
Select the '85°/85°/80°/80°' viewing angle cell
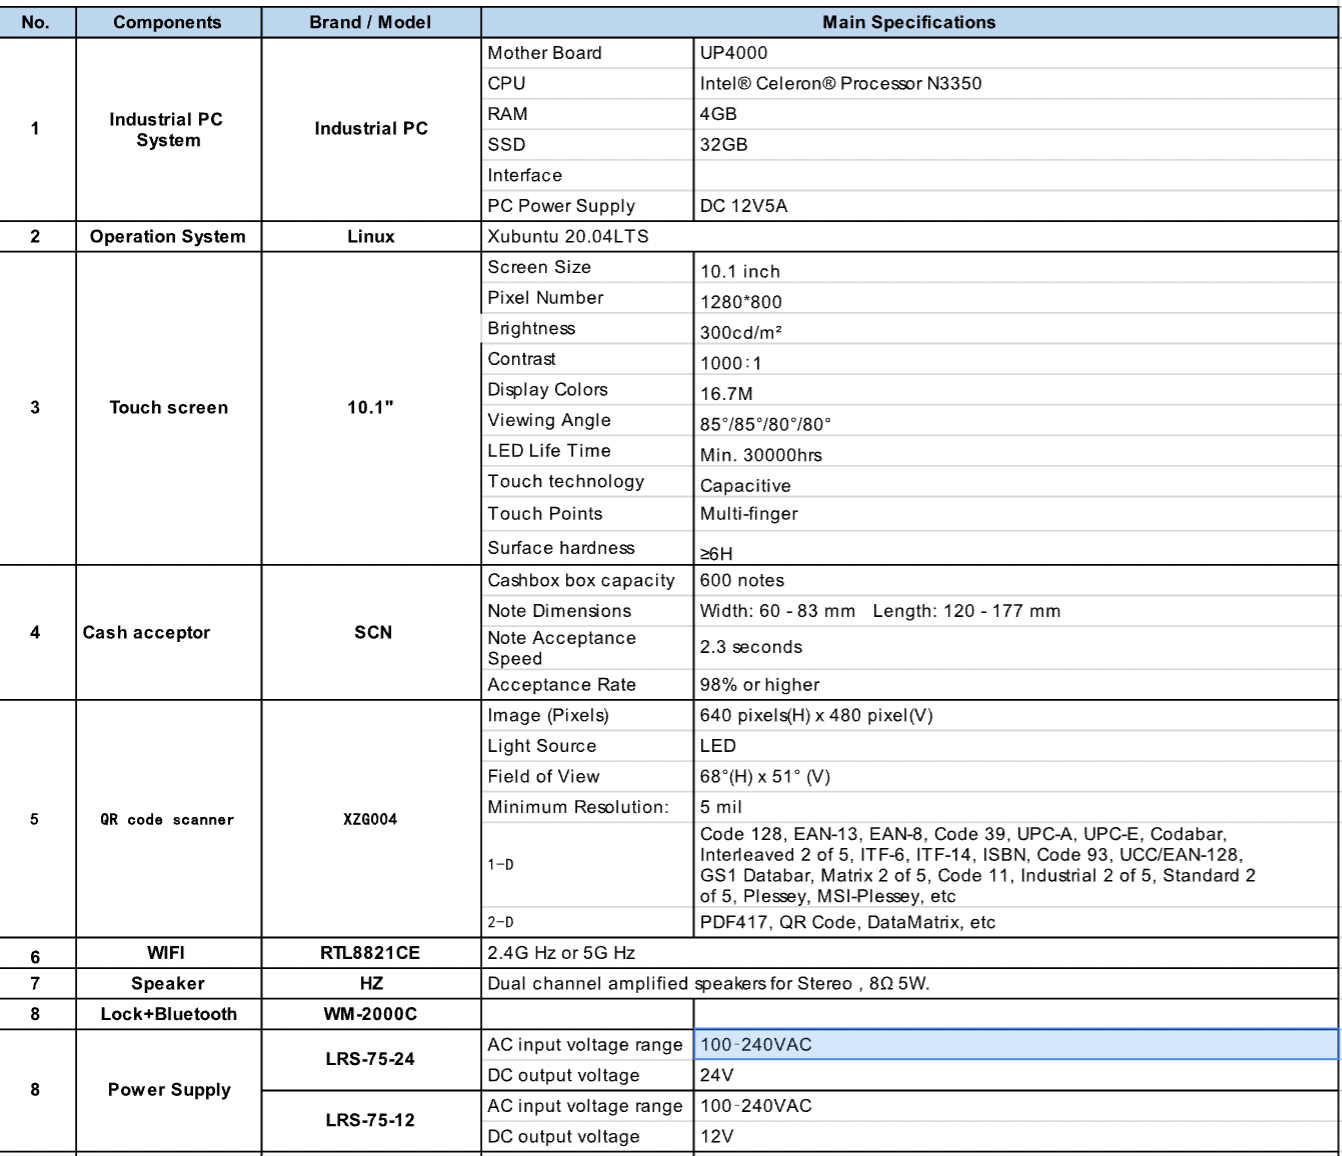pyautogui.click(x=1016, y=421)
